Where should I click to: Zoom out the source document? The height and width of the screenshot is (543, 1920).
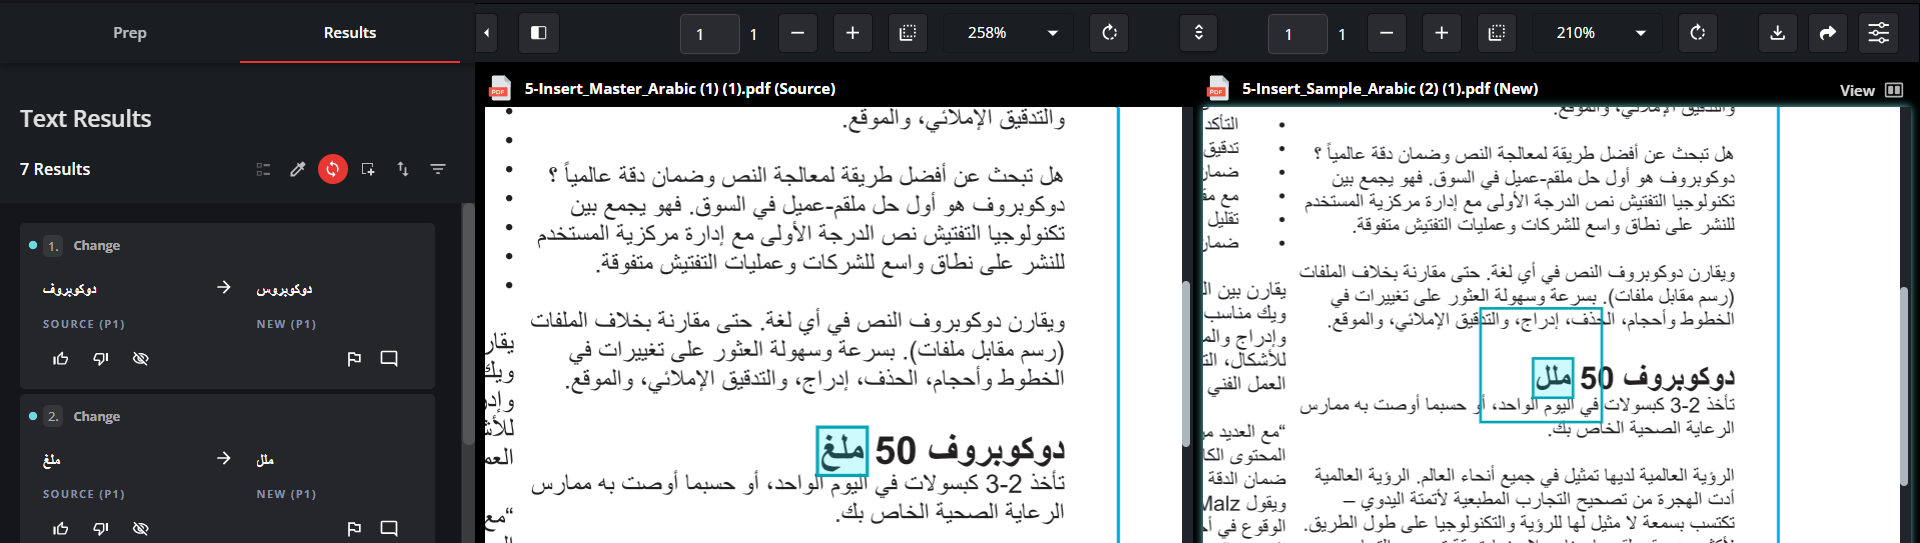click(x=797, y=33)
